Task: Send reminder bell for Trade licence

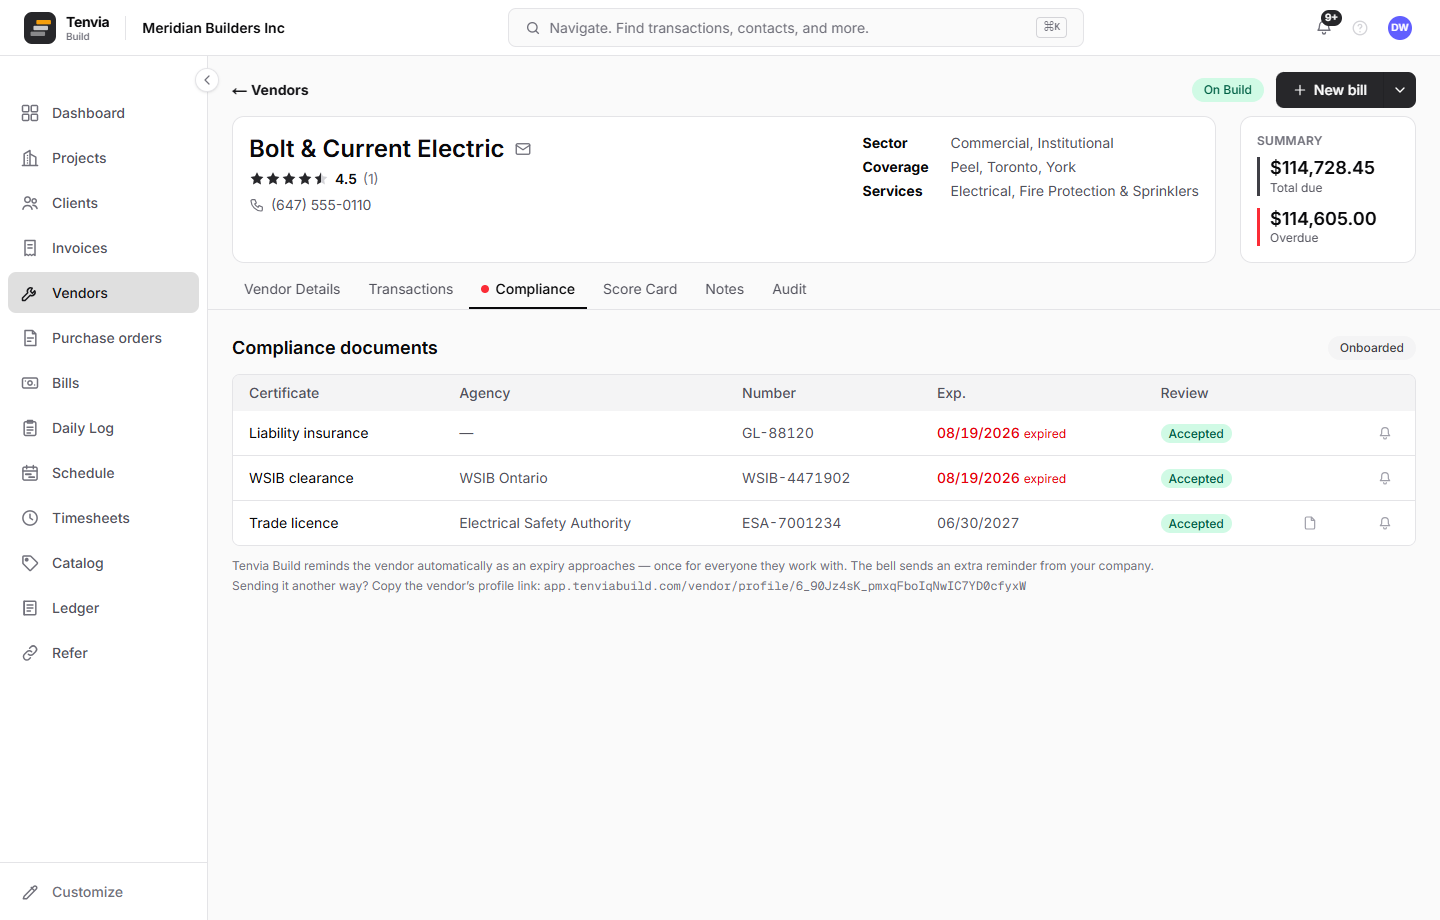Action: pyautogui.click(x=1385, y=523)
